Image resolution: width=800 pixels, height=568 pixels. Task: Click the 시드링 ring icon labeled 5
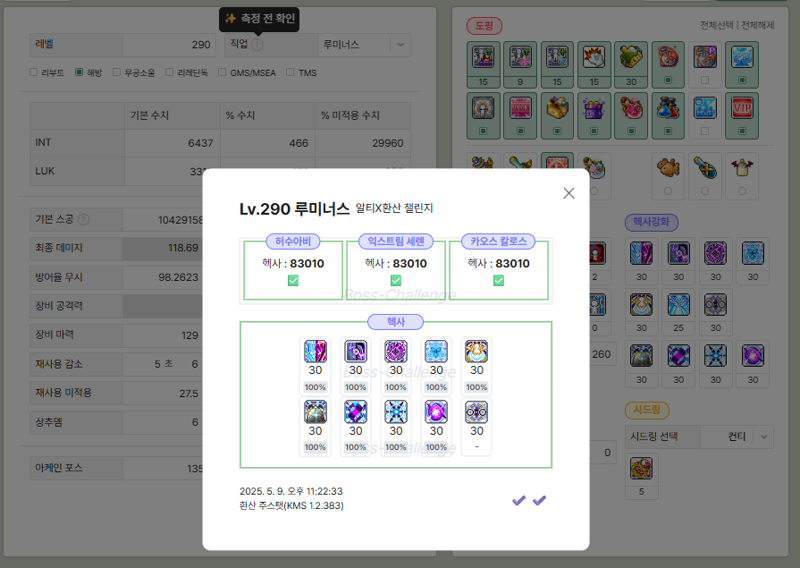coord(641,468)
